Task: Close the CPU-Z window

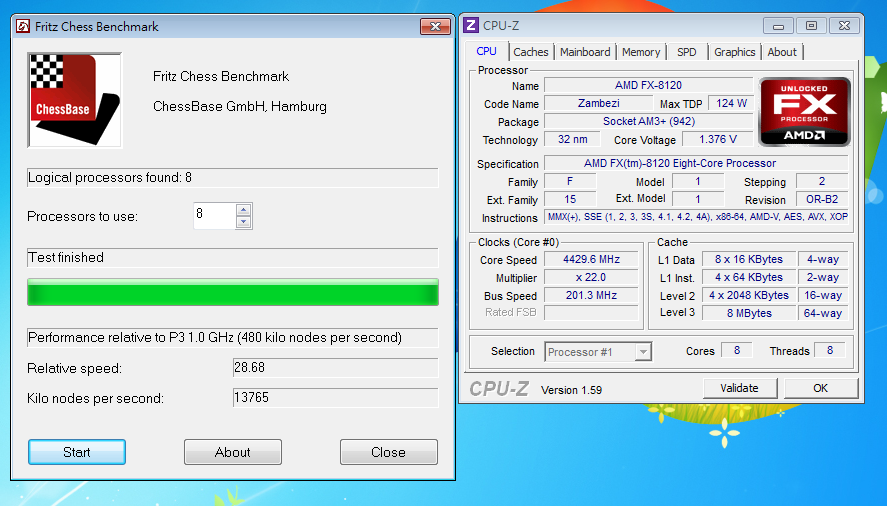Action: point(844,26)
